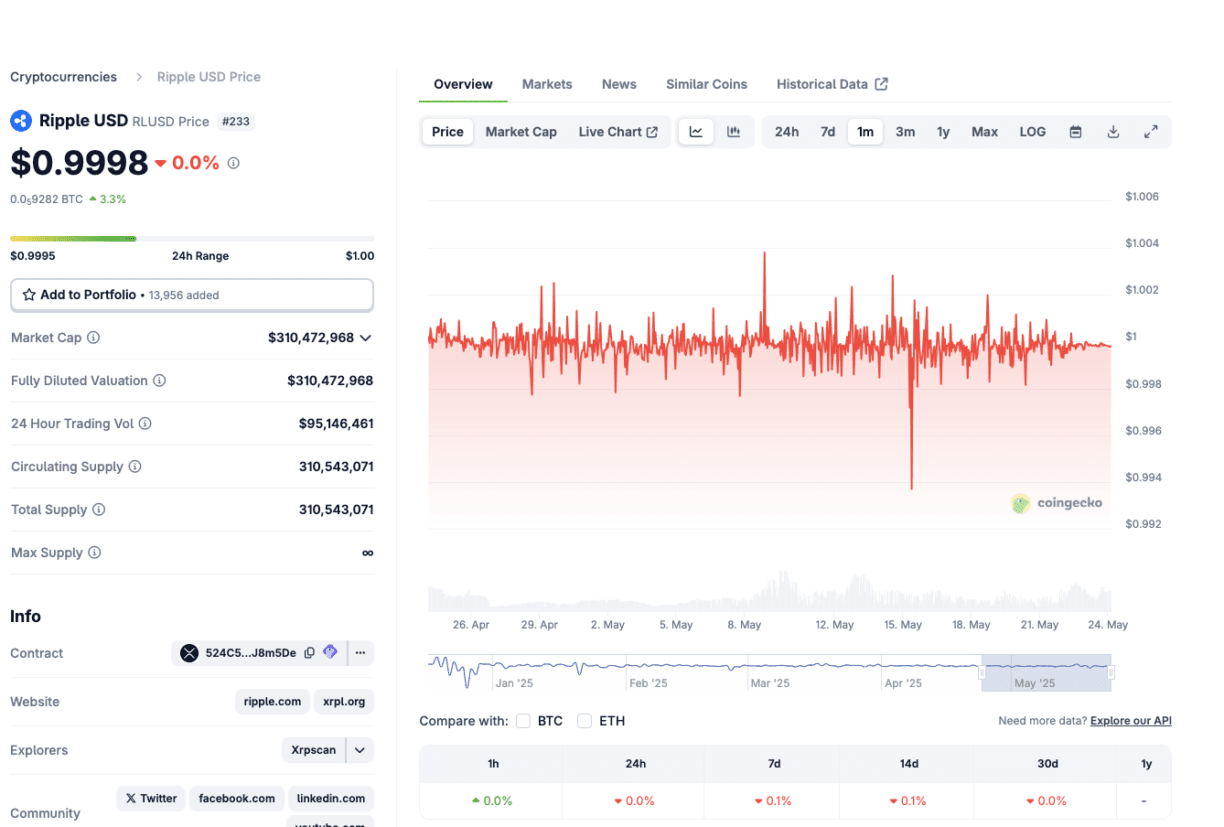Set chart range to 24h
The height and width of the screenshot is (827, 1224).
(787, 132)
